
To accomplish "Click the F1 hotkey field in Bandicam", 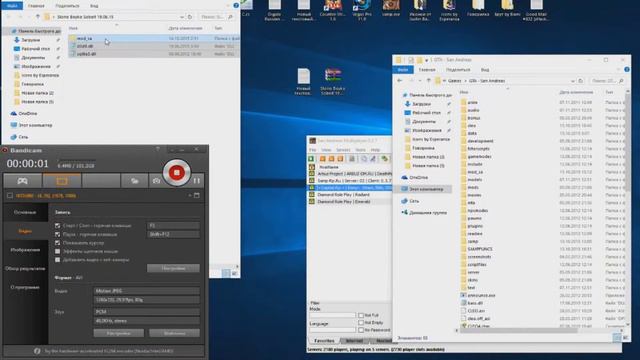I will [173, 225].
